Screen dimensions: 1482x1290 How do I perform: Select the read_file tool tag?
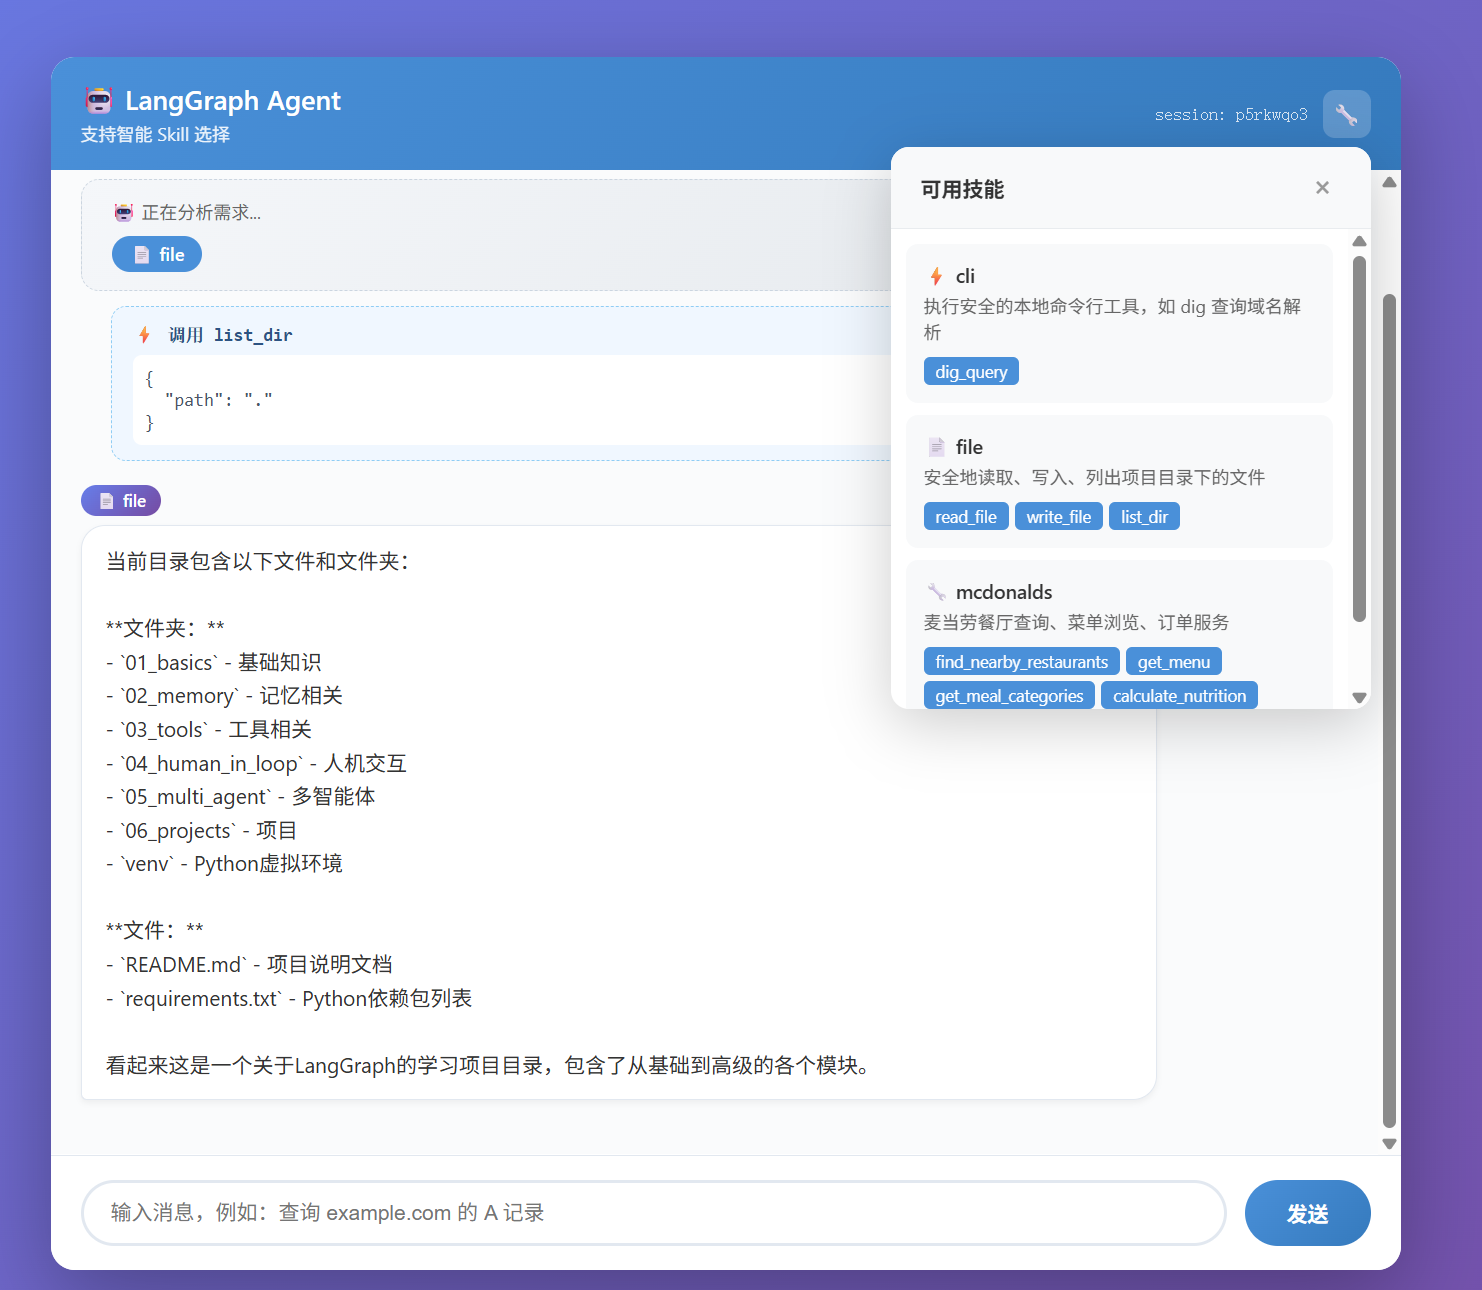[965, 517]
